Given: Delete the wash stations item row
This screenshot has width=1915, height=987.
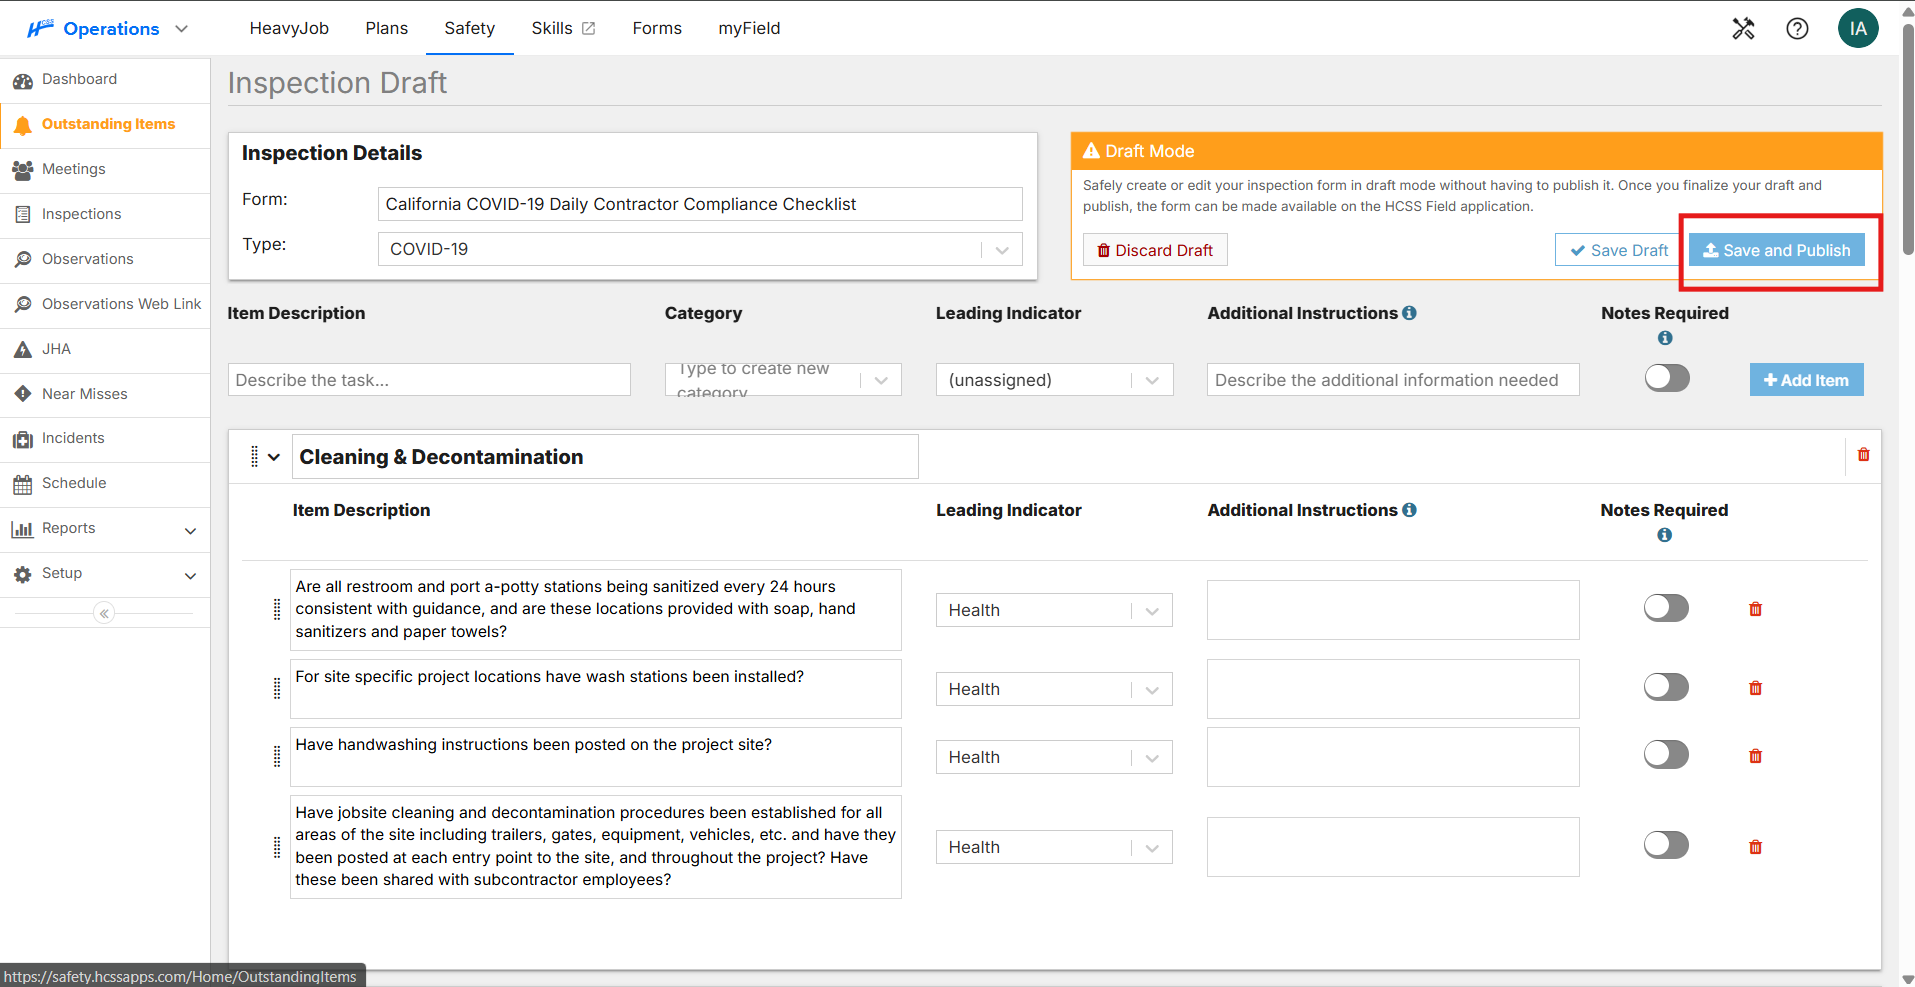Looking at the screenshot, I should click(1755, 688).
